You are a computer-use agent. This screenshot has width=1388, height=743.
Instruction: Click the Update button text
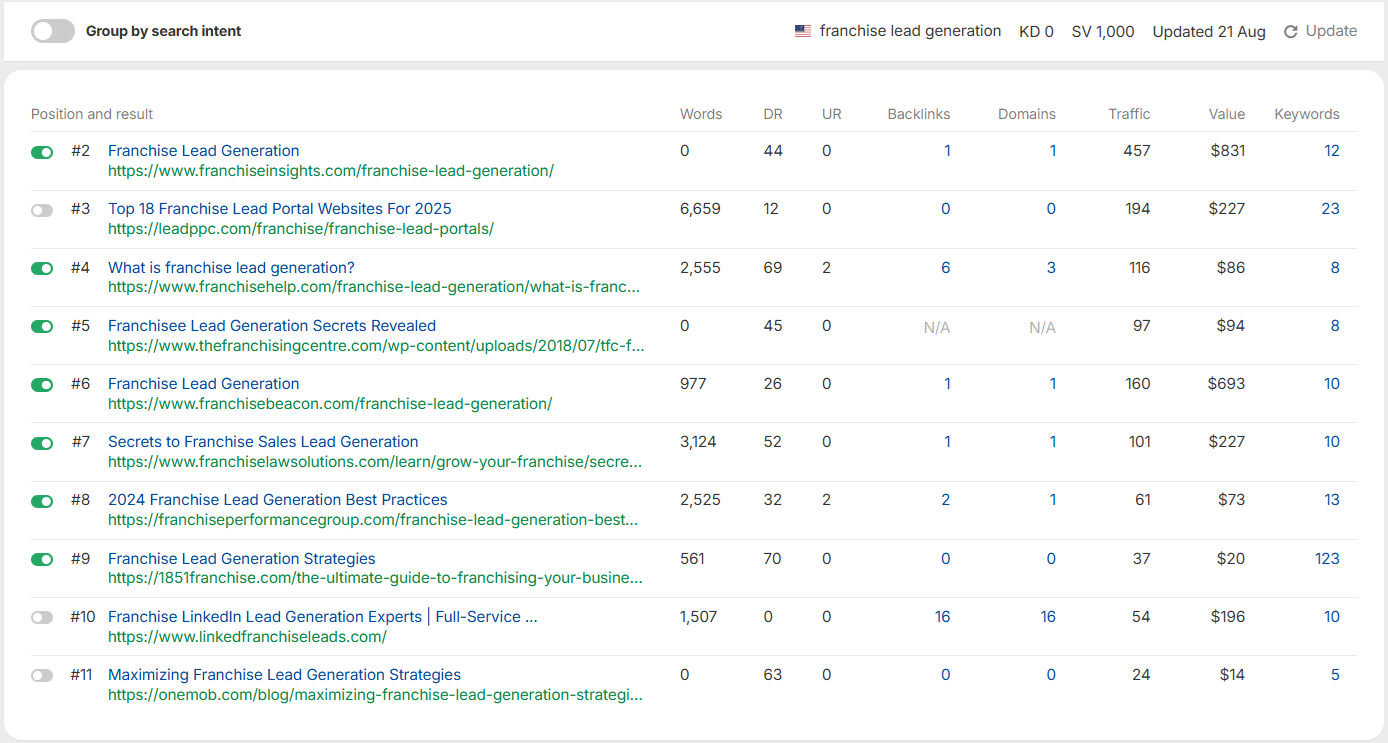[1332, 31]
